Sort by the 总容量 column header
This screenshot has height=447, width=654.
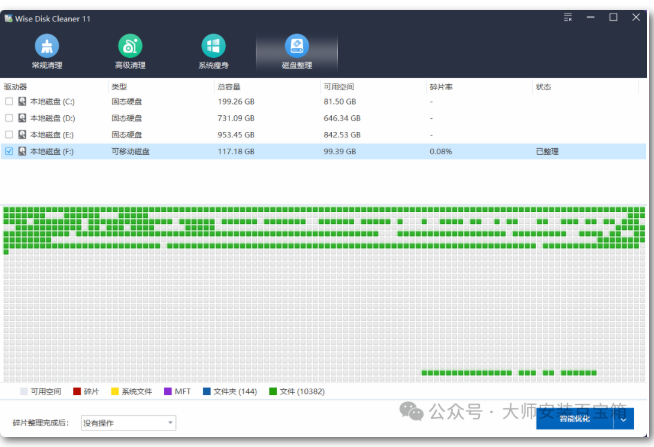pos(230,87)
